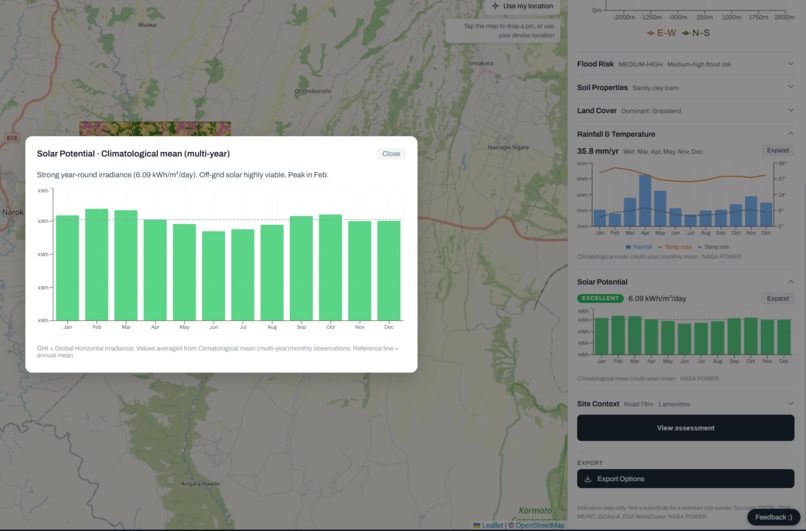Viewport: 806px width, 531px height.
Task: Toggle the Rainfall legend item
Action: (639, 247)
